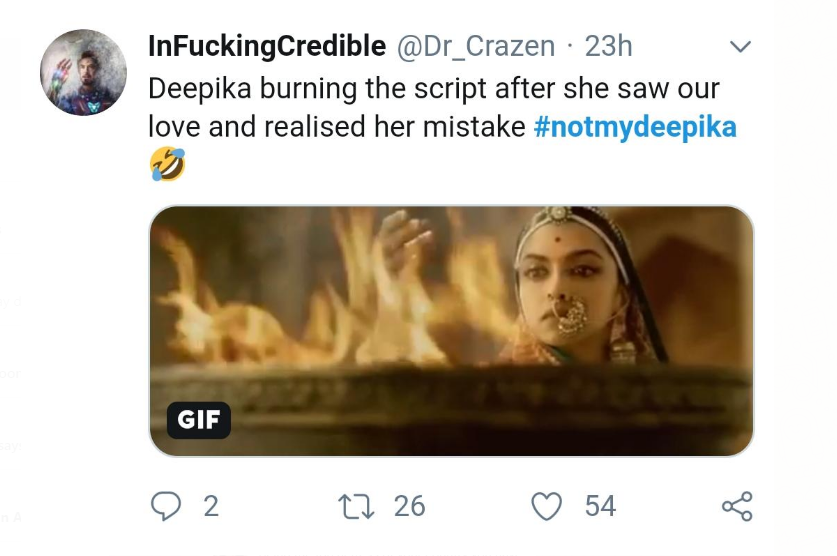The image size is (837, 556).
Task: Click the reply speech bubble icon
Action: tap(166, 506)
